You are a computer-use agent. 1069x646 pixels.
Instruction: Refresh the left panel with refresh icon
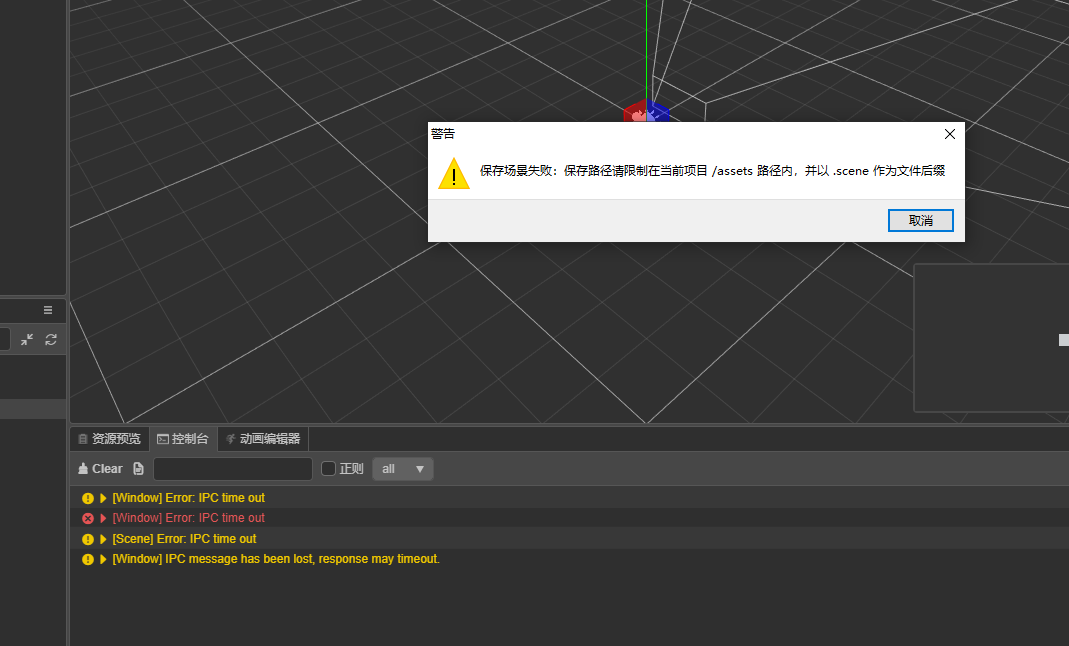point(51,339)
